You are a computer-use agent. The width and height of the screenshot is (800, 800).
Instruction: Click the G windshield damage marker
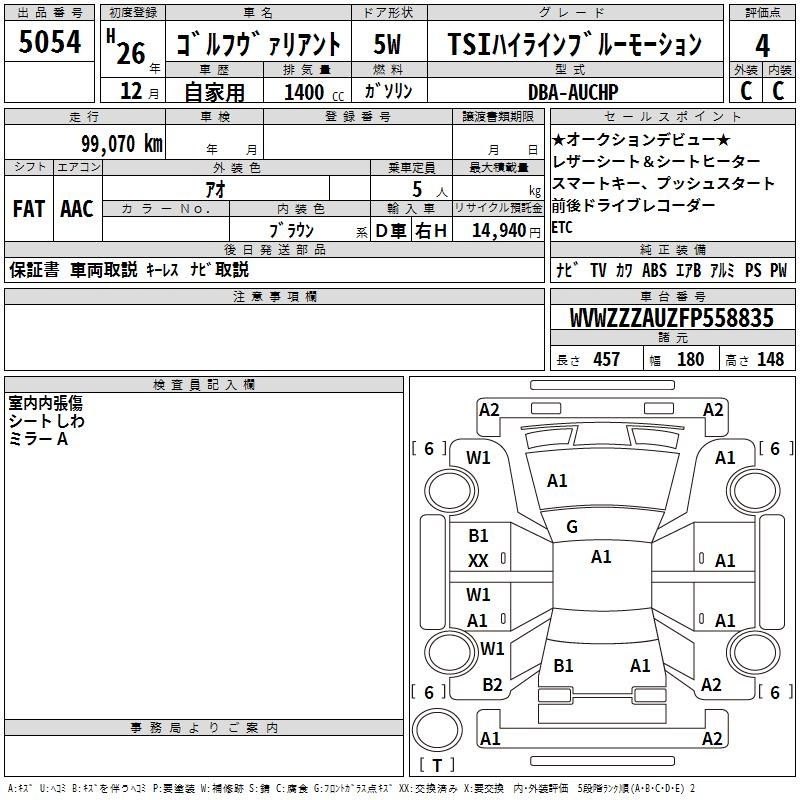572,527
